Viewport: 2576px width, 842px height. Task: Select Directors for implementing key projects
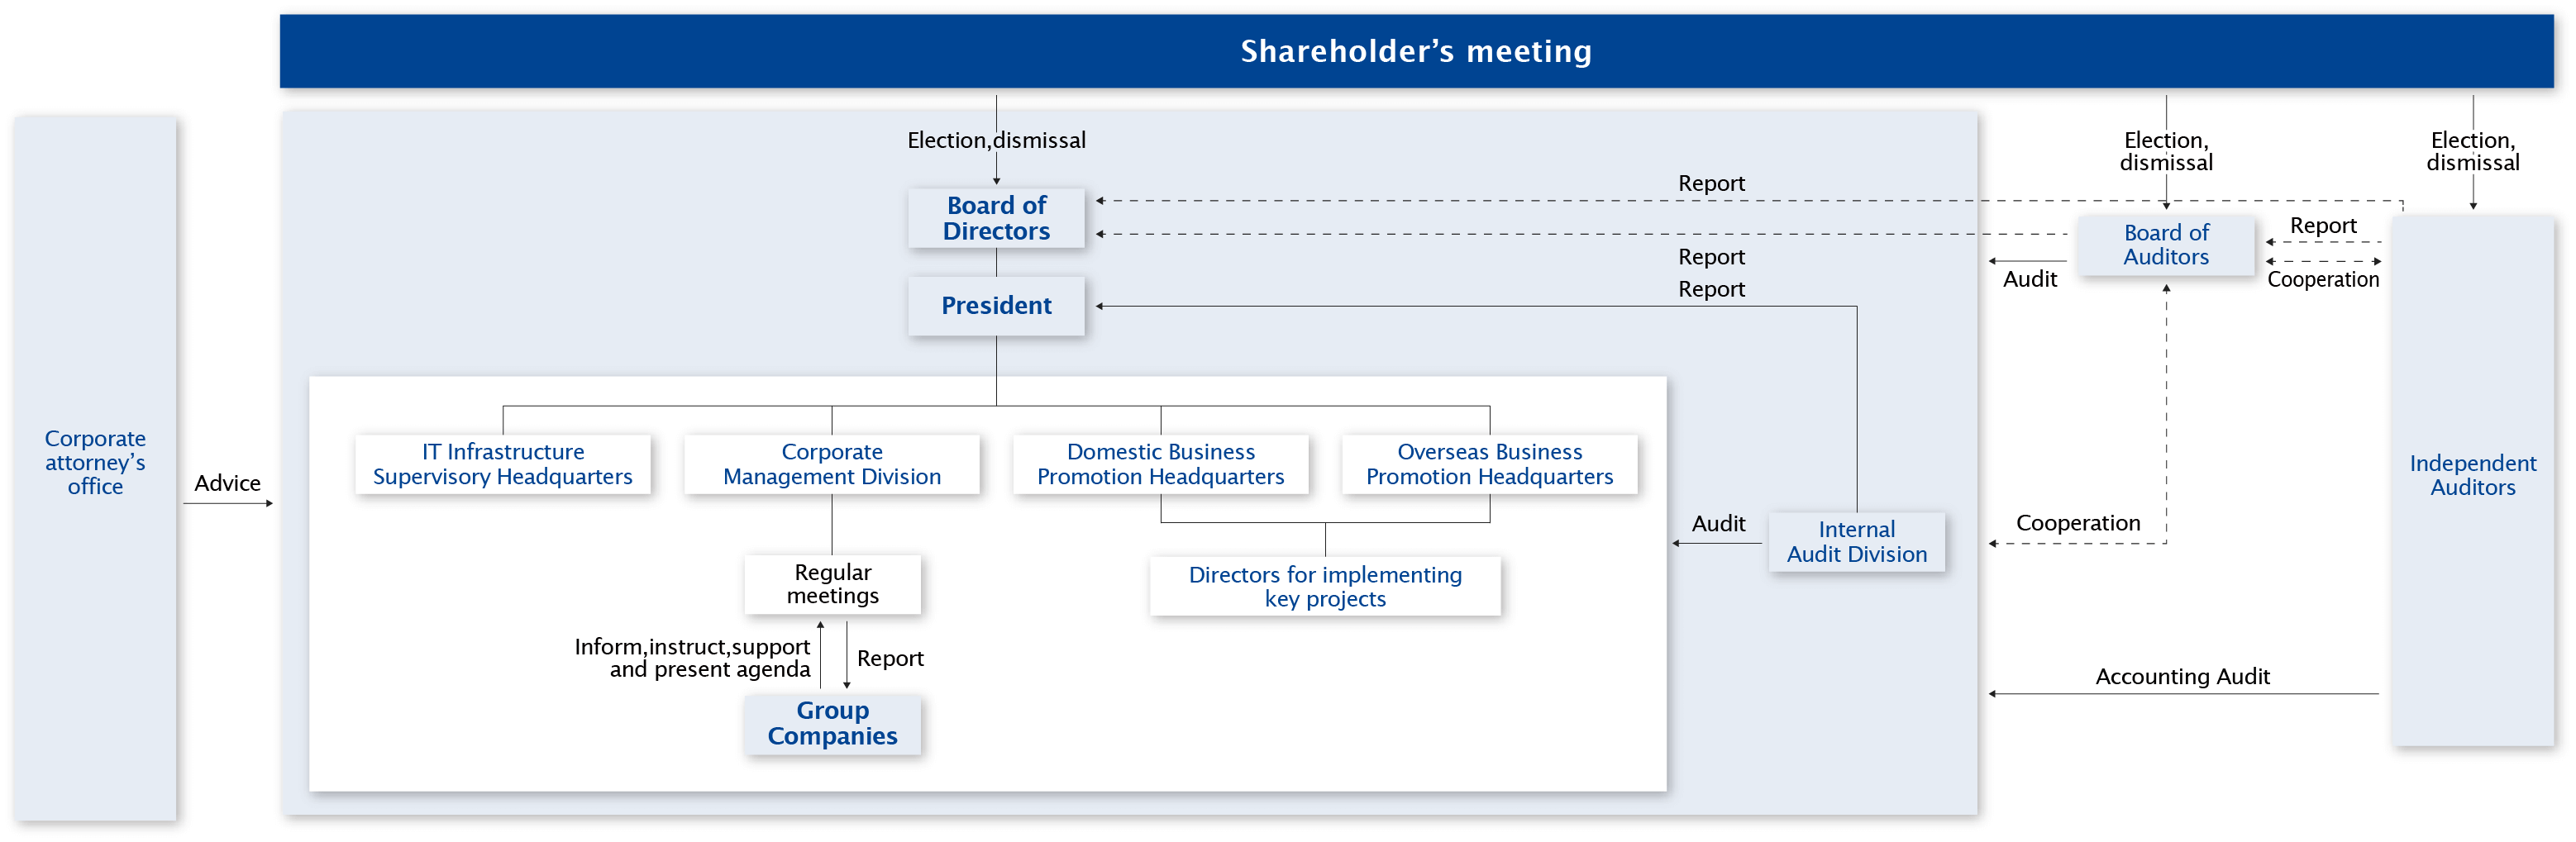tap(1325, 587)
